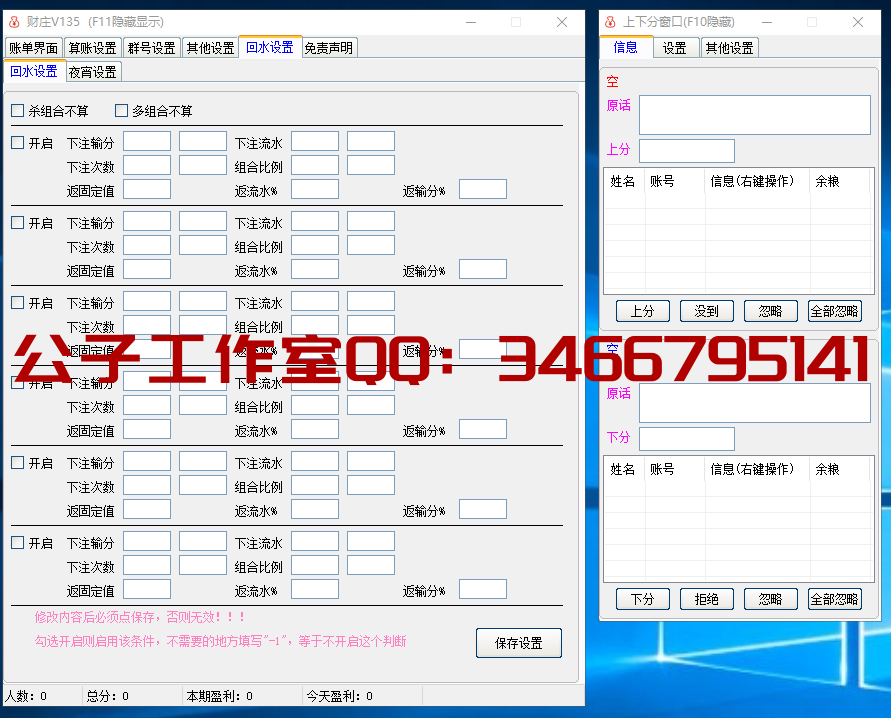The image size is (891, 718).
Task: Click 姓名 column header in upper list
Action: 623,181
